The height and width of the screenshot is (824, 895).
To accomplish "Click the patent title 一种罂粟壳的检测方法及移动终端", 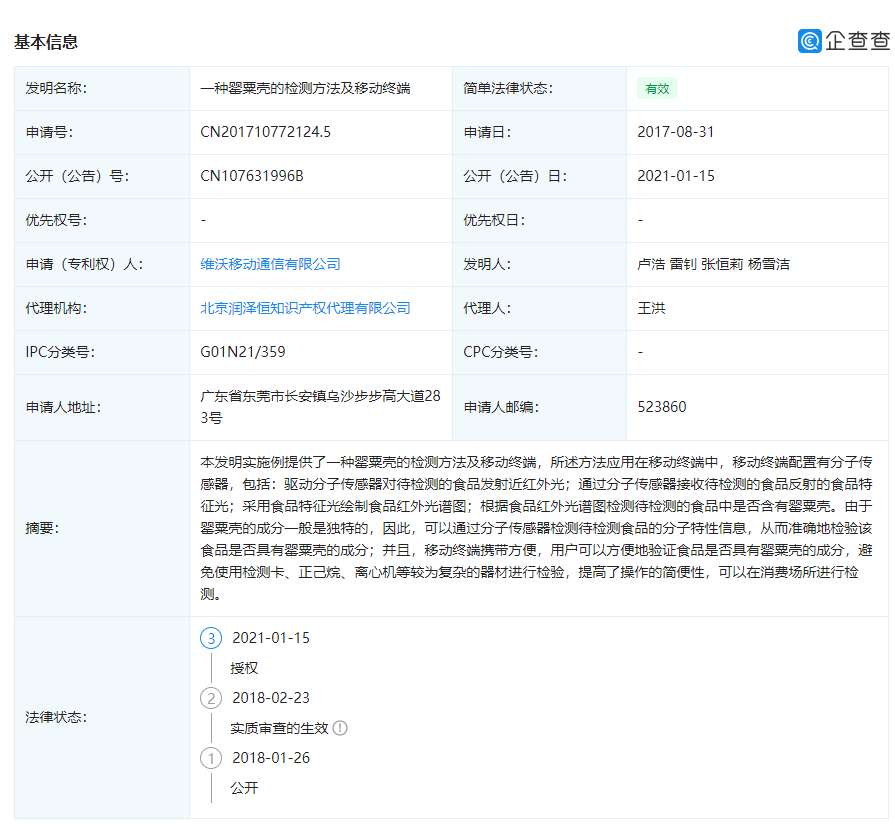I will pos(305,88).
